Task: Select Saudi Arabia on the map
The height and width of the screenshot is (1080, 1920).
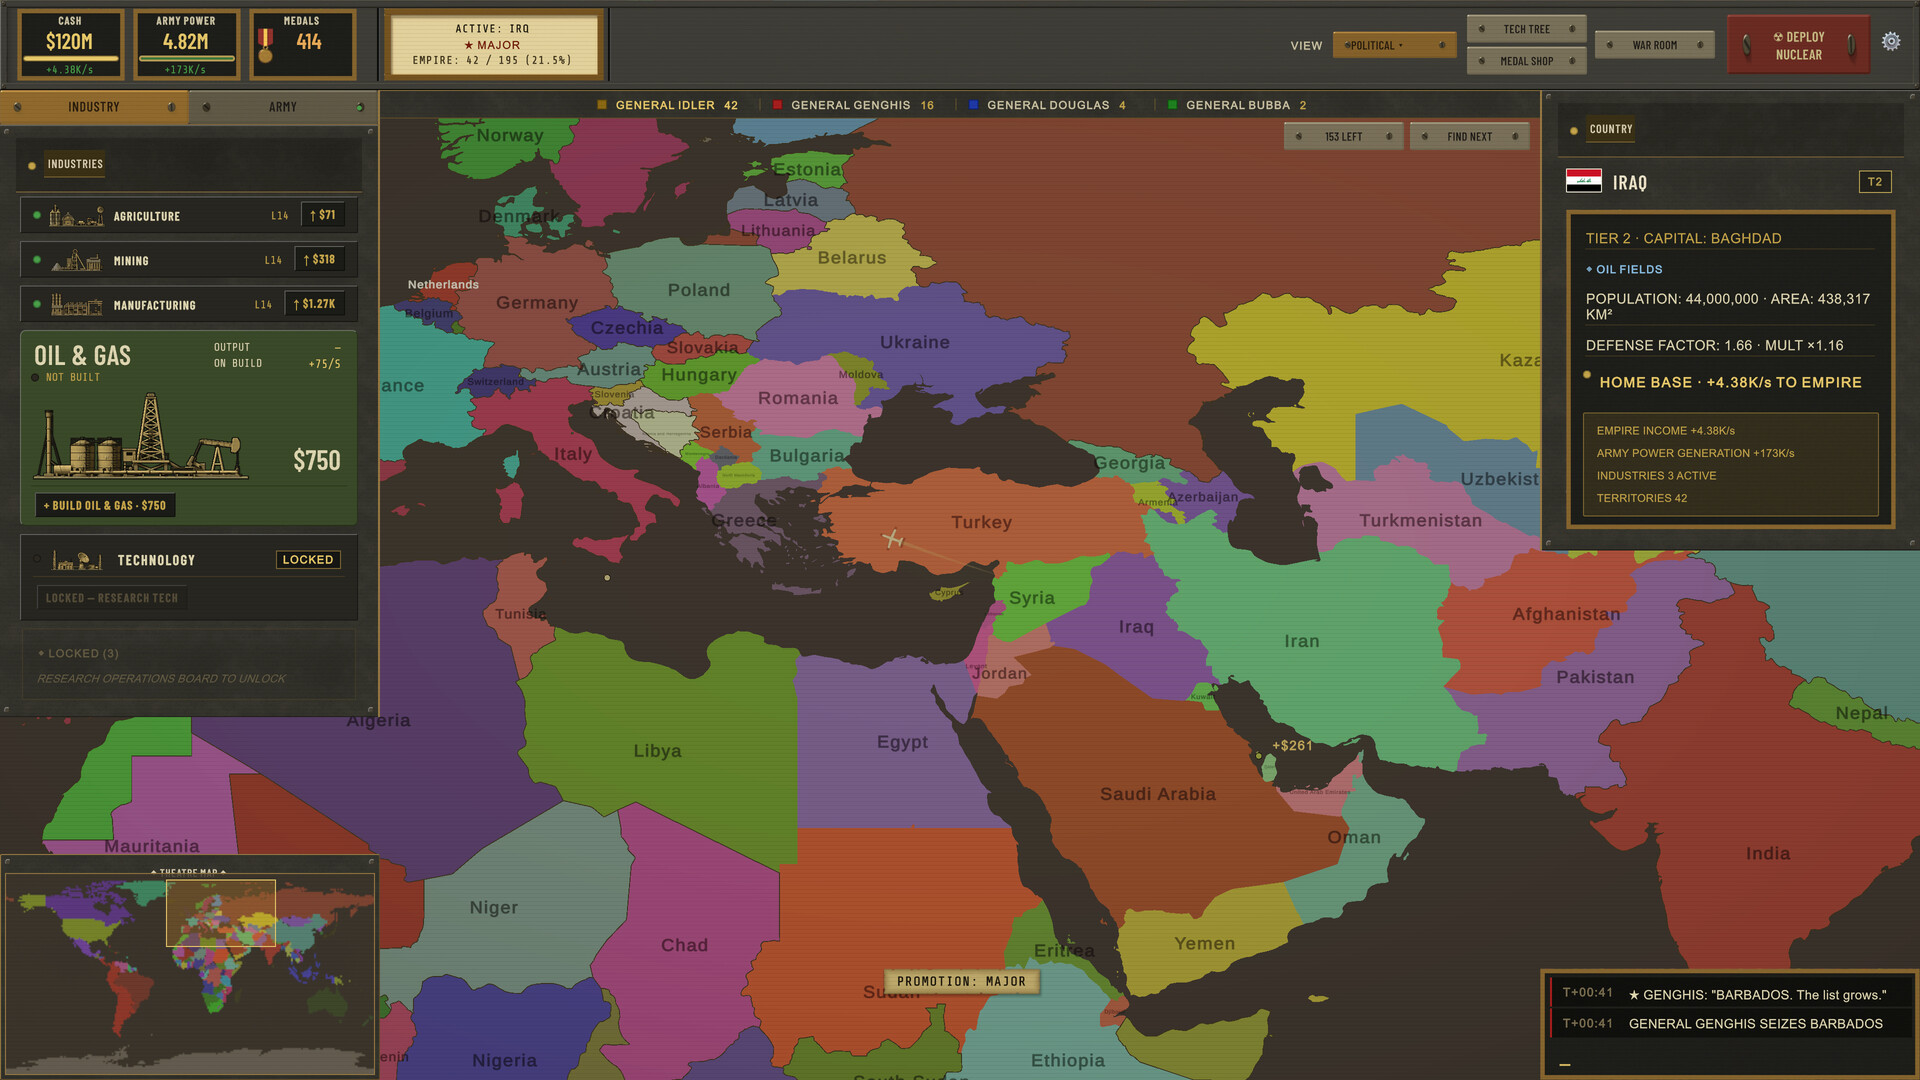Action: point(1157,794)
